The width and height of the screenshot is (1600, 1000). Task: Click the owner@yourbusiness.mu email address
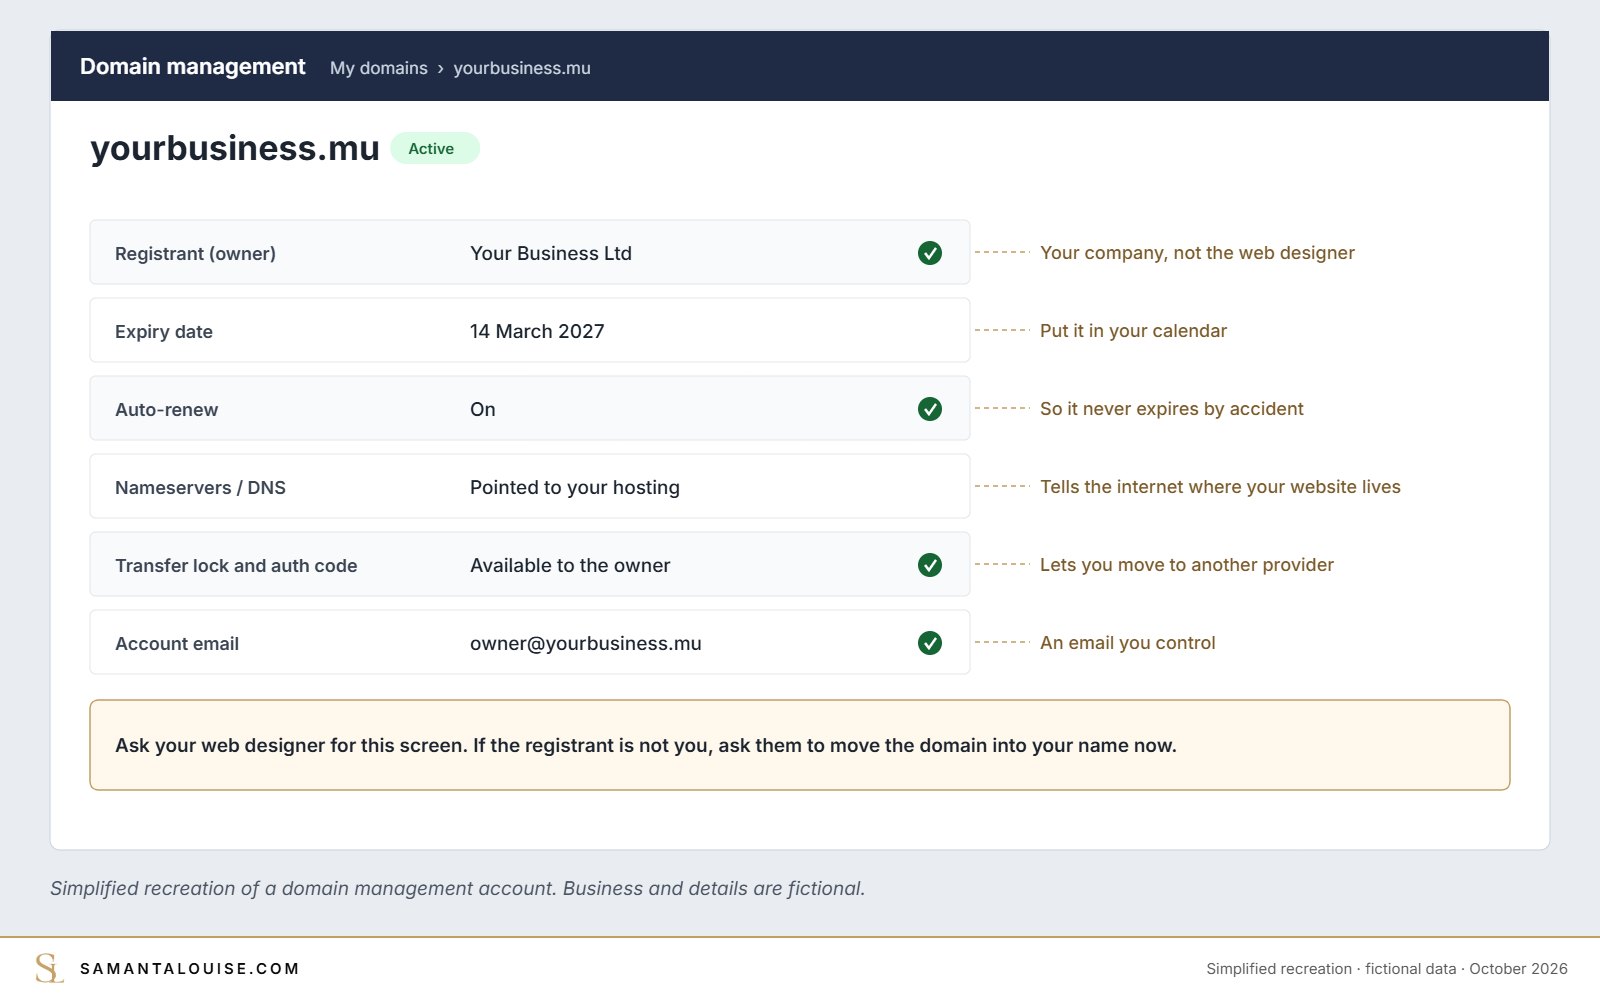586,643
